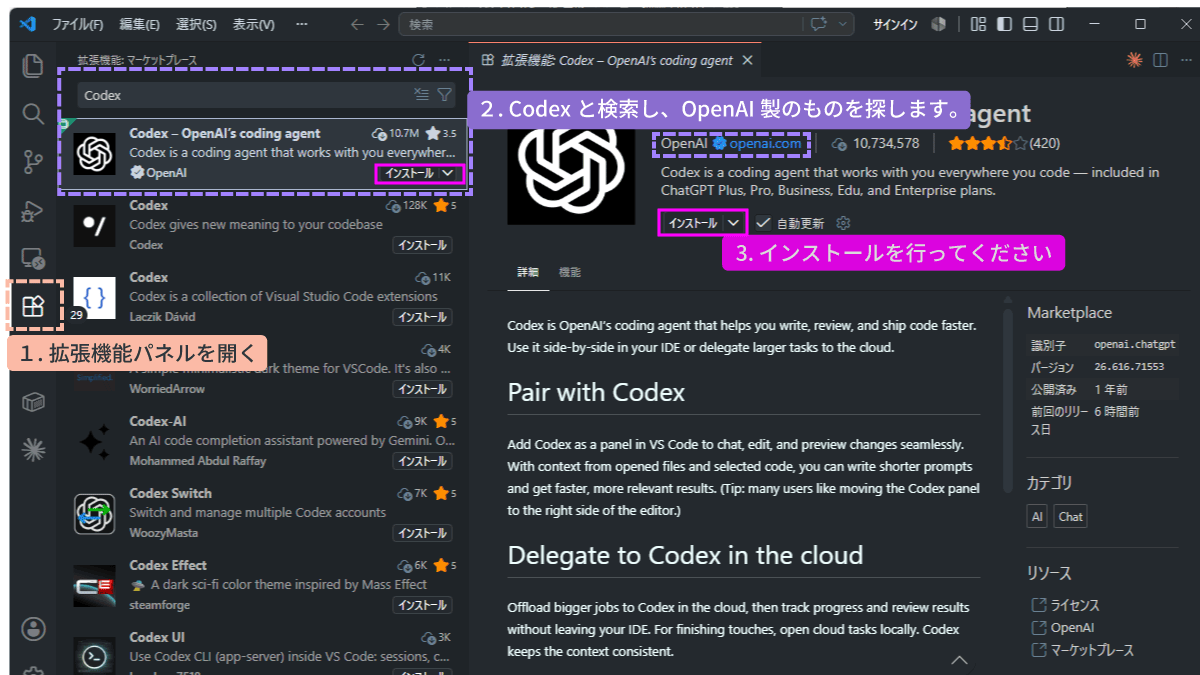
Task: Click the star rating with 420 reviews
Action: click(x=1004, y=143)
